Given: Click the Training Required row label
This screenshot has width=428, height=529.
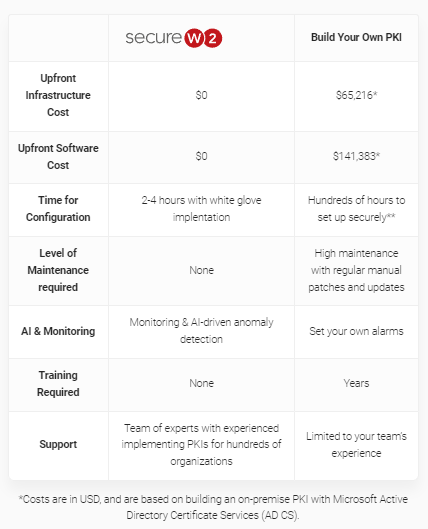Looking at the screenshot, I should pyautogui.click(x=58, y=384).
